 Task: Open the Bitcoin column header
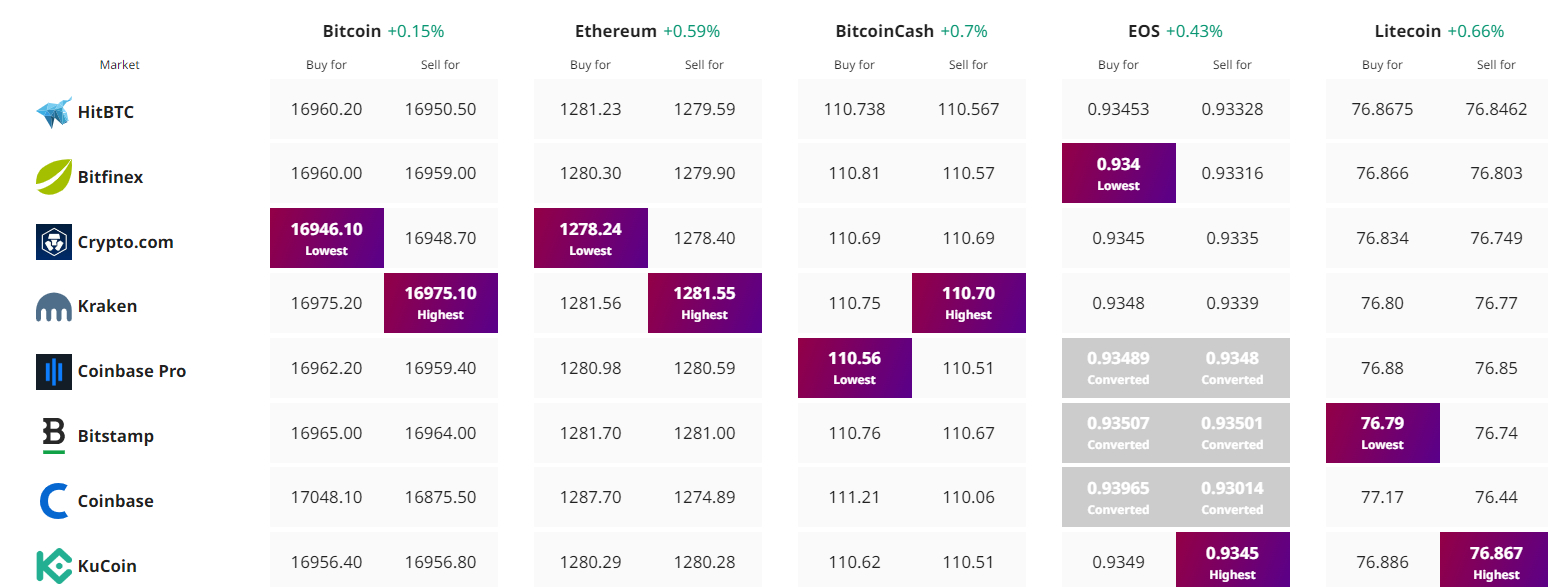click(x=352, y=31)
